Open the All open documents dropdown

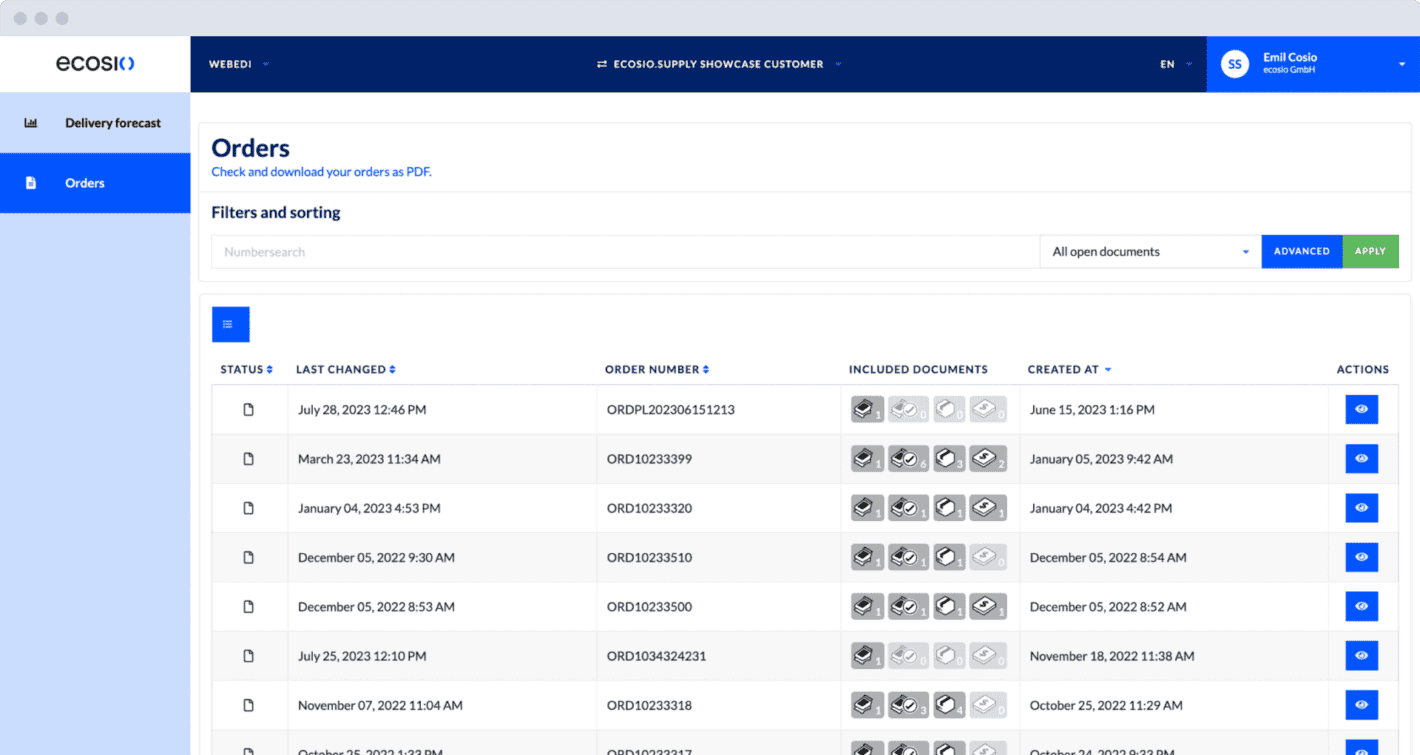pyautogui.click(x=1148, y=251)
